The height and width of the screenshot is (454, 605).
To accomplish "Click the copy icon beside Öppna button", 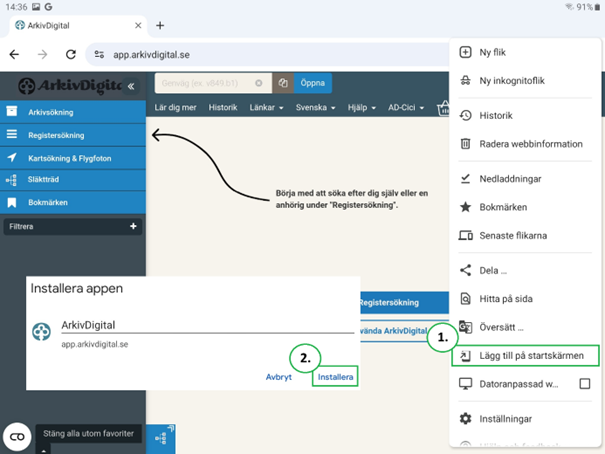I will 284,84.
